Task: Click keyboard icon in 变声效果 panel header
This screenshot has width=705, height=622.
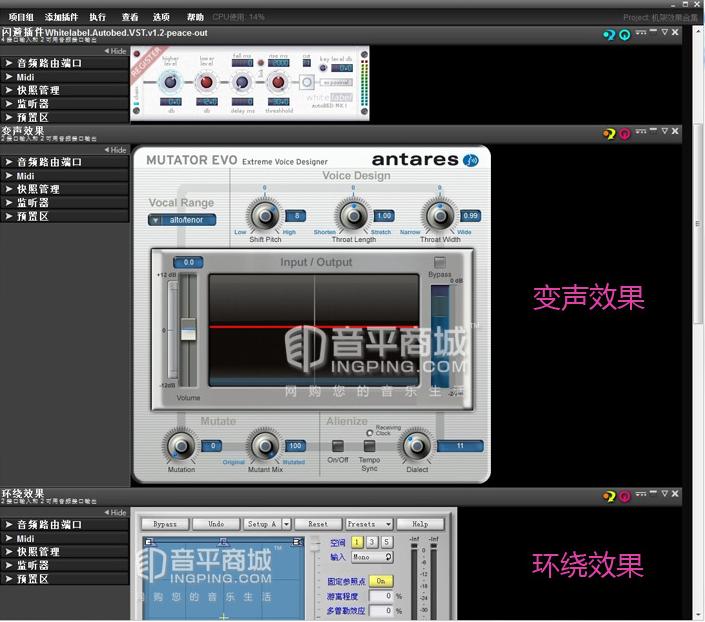Action: (641, 131)
